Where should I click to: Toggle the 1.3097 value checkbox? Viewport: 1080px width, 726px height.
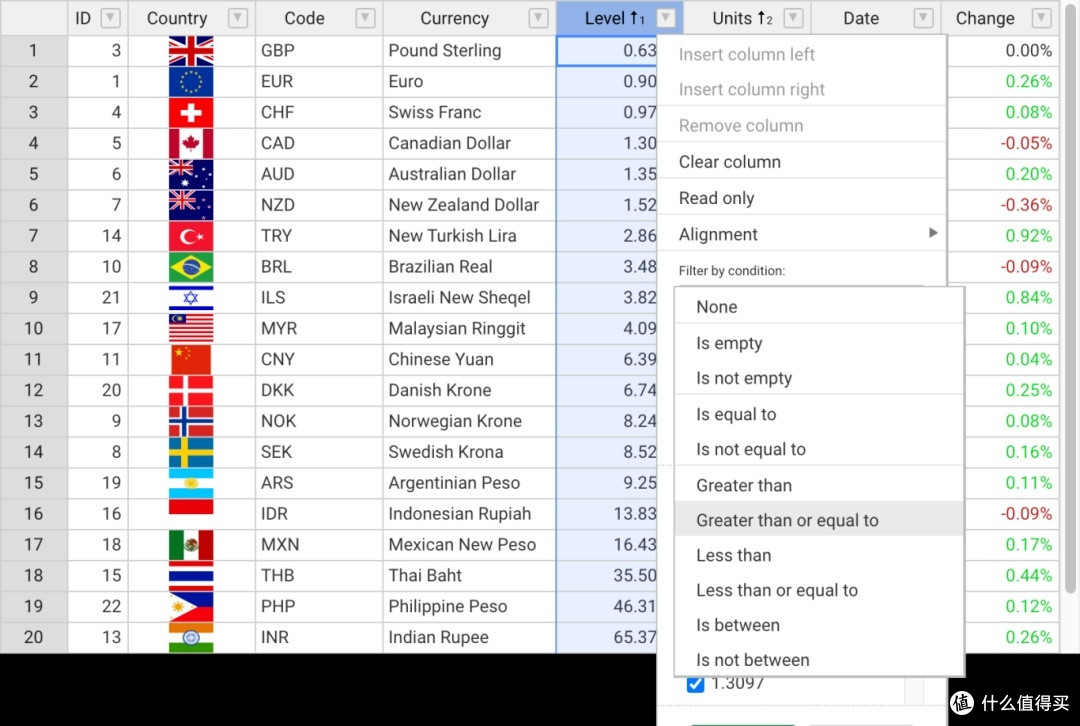click(x=695, y=684)
